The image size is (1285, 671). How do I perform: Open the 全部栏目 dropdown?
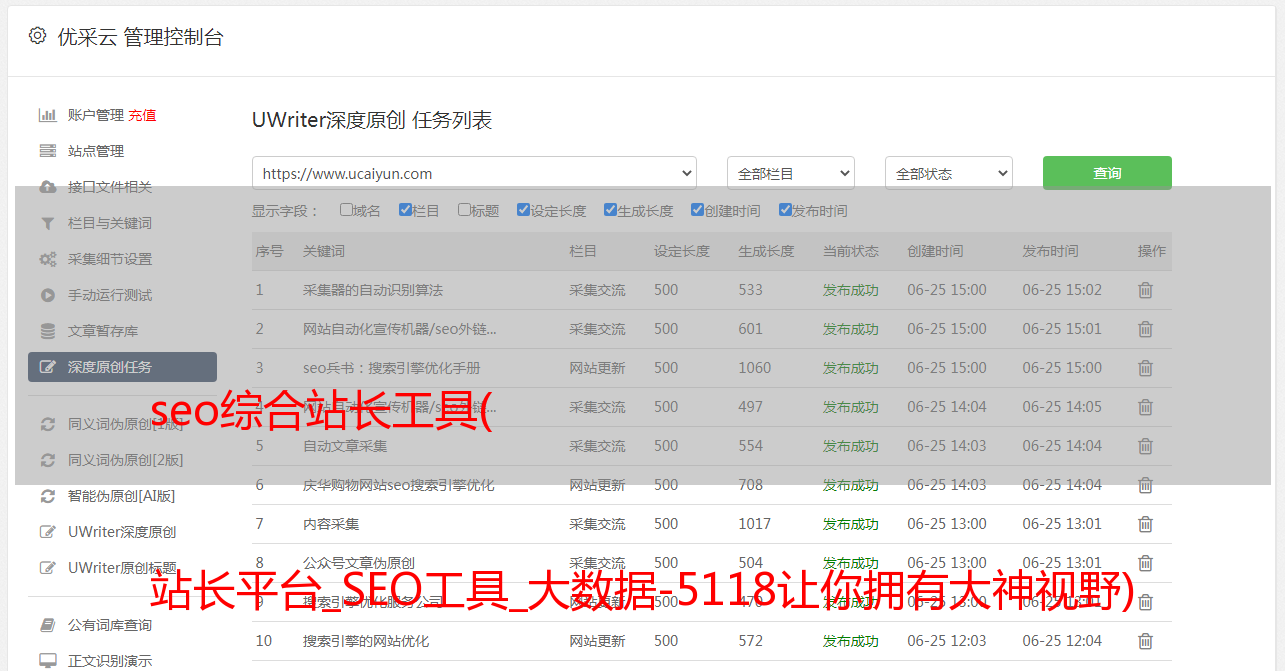tap(791, 173)
